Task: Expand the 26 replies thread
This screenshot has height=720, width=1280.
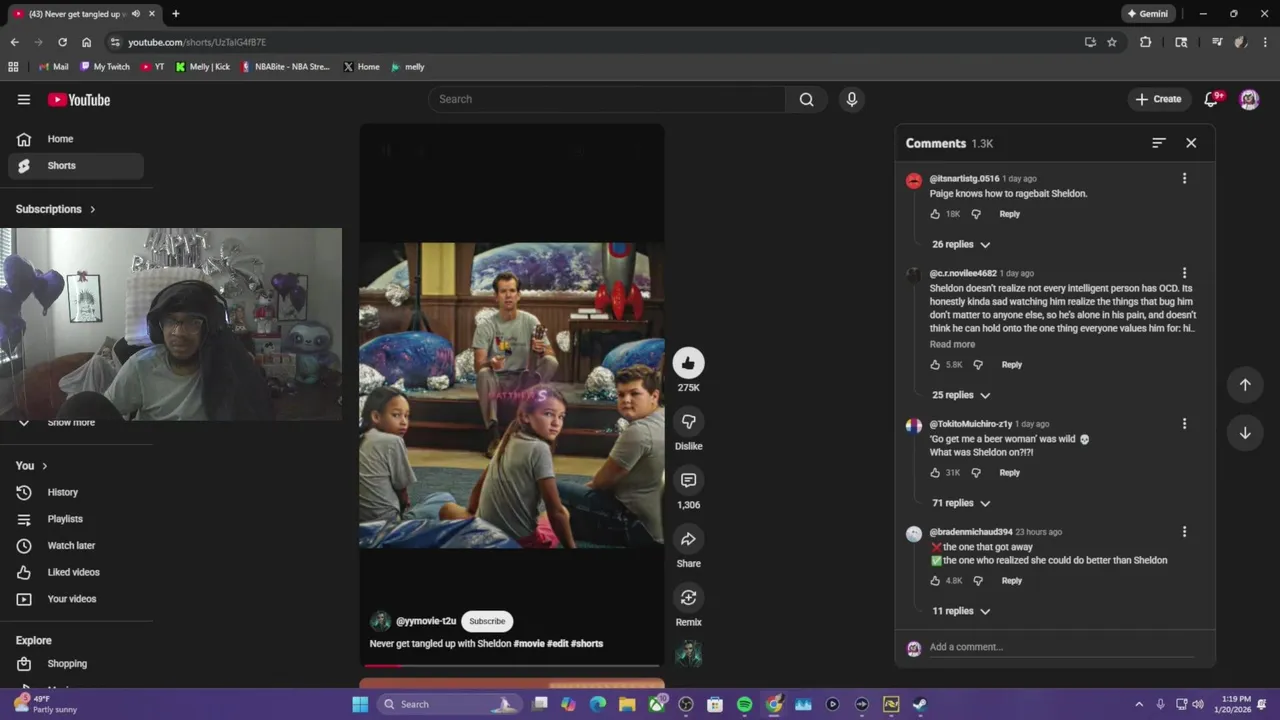Action: tap(961, 244)
